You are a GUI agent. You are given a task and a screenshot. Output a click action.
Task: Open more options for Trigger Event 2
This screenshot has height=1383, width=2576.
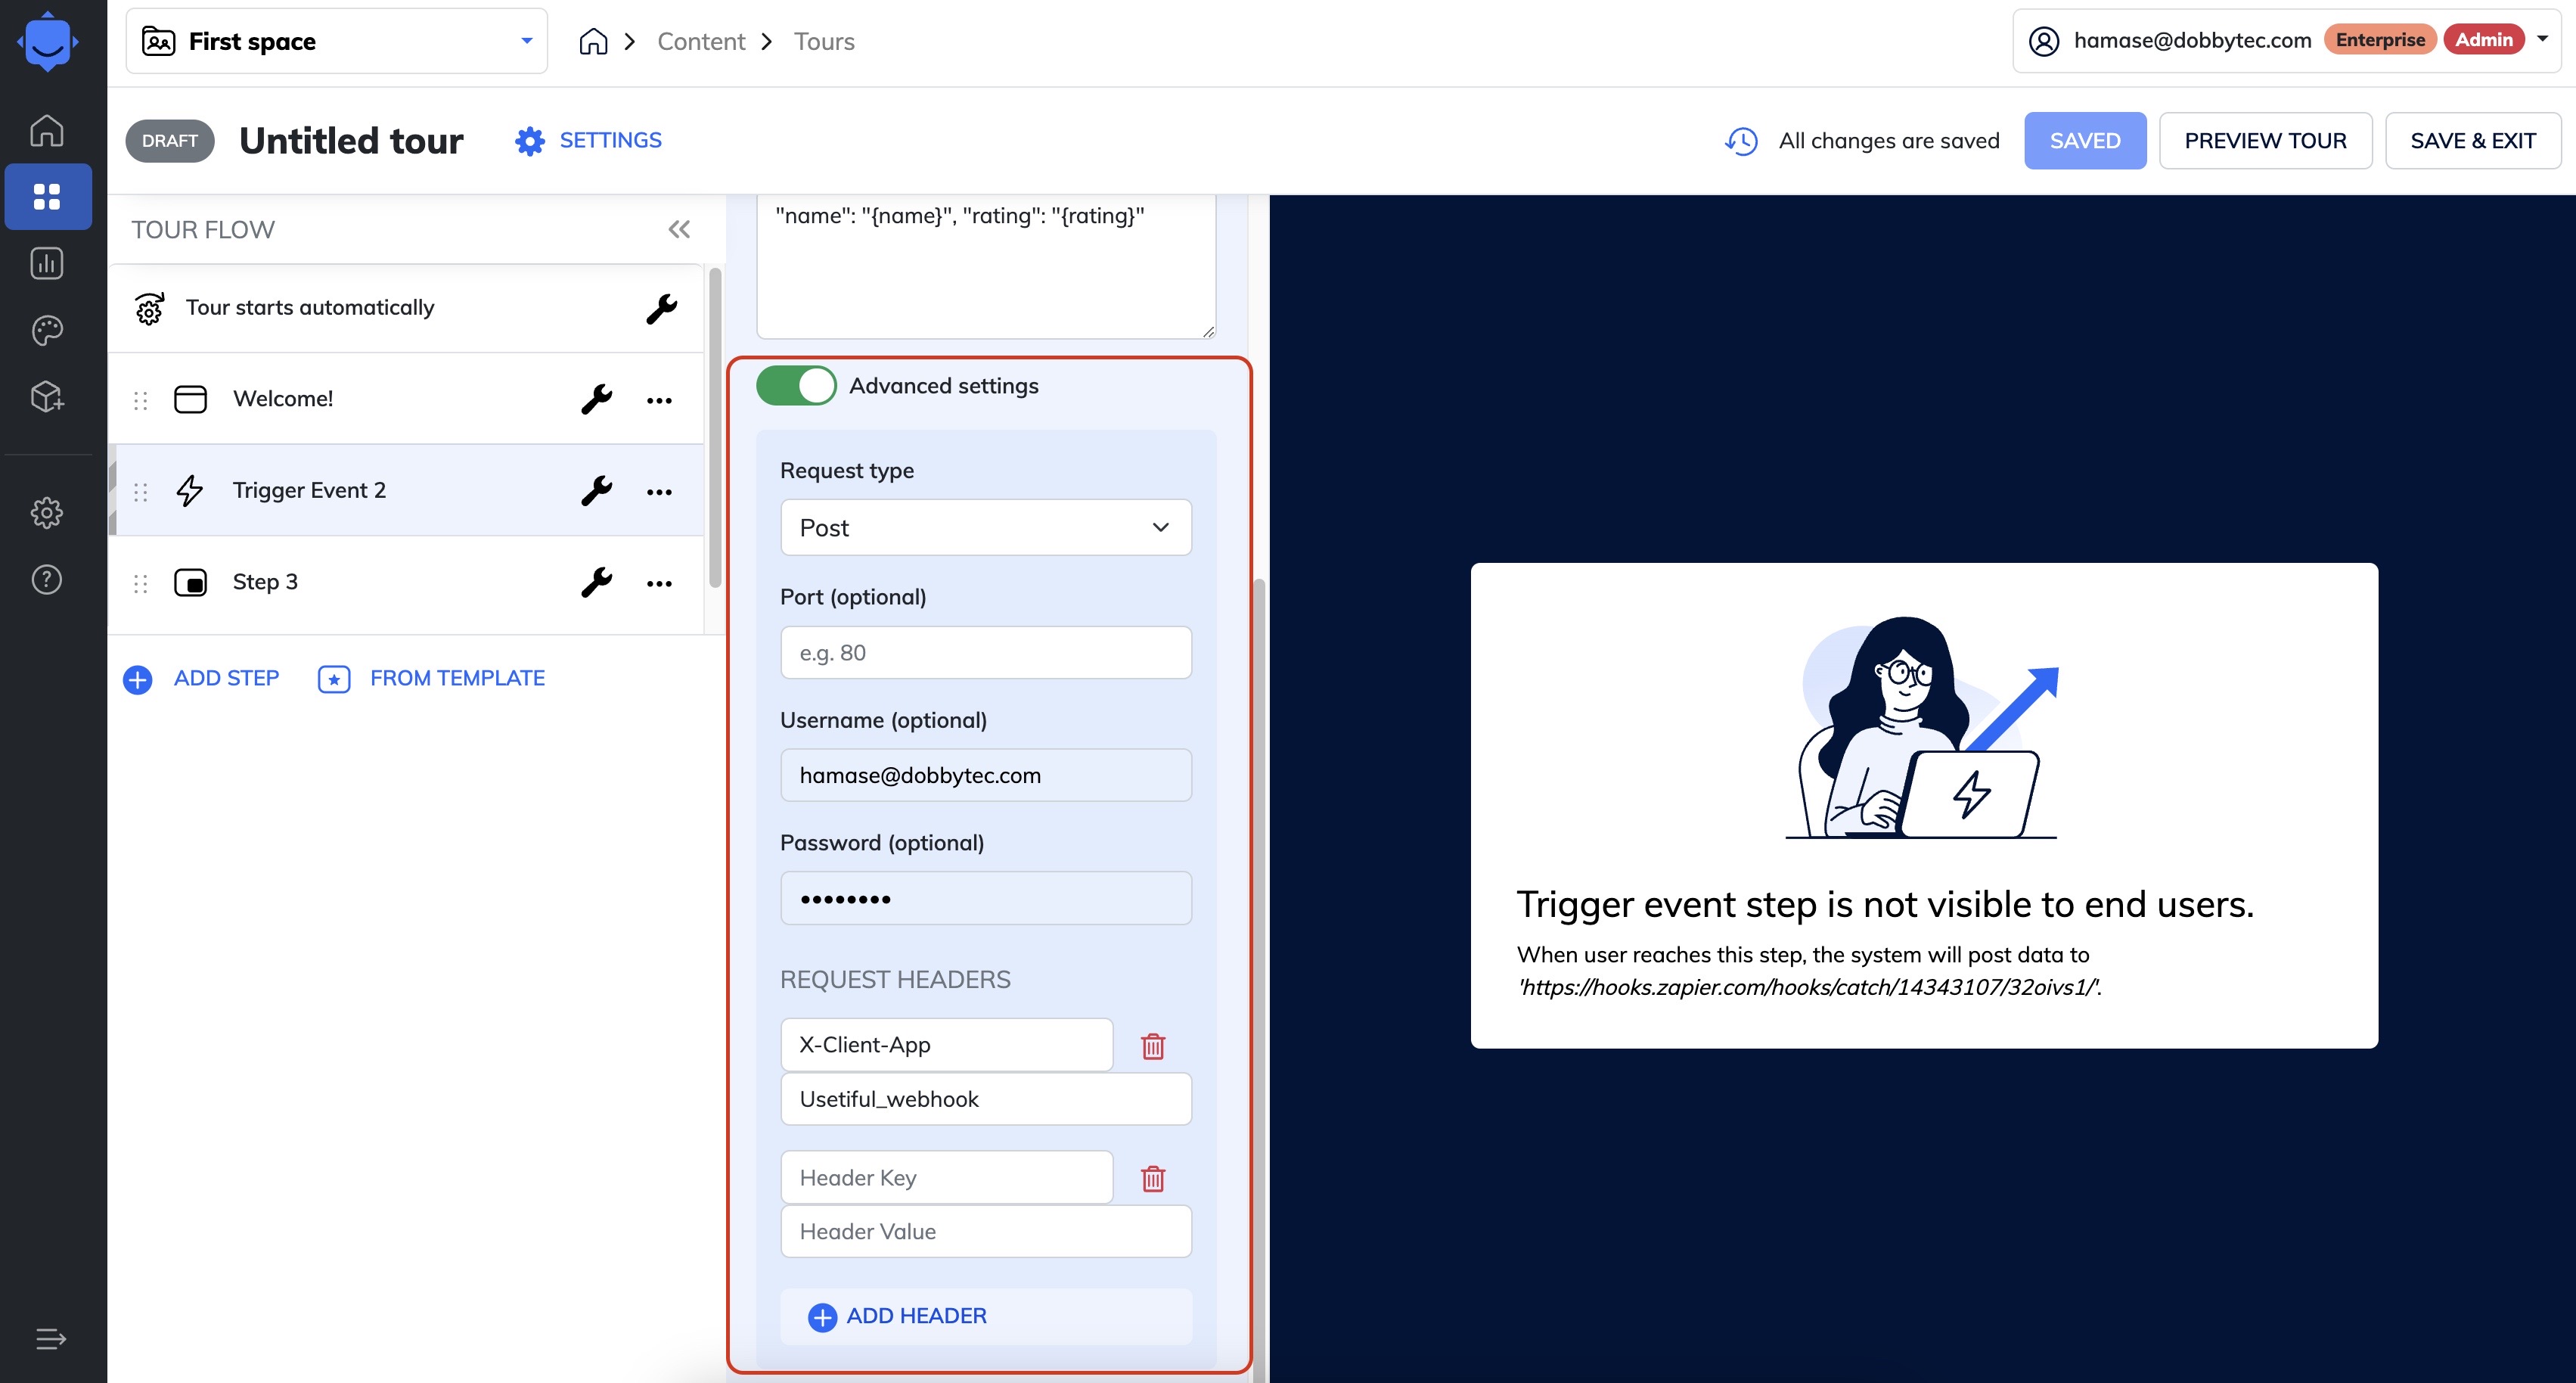[659, 491]
